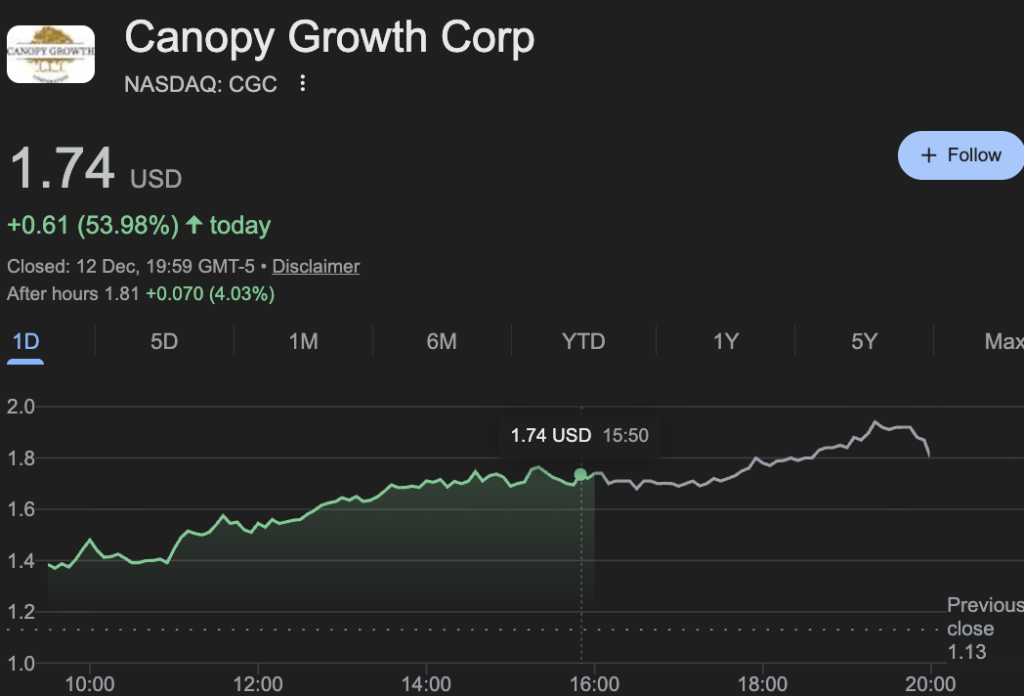Switch to the 5D chart range
The height and width of the screenshot is (696, 1024).
(x=164, y=341)
